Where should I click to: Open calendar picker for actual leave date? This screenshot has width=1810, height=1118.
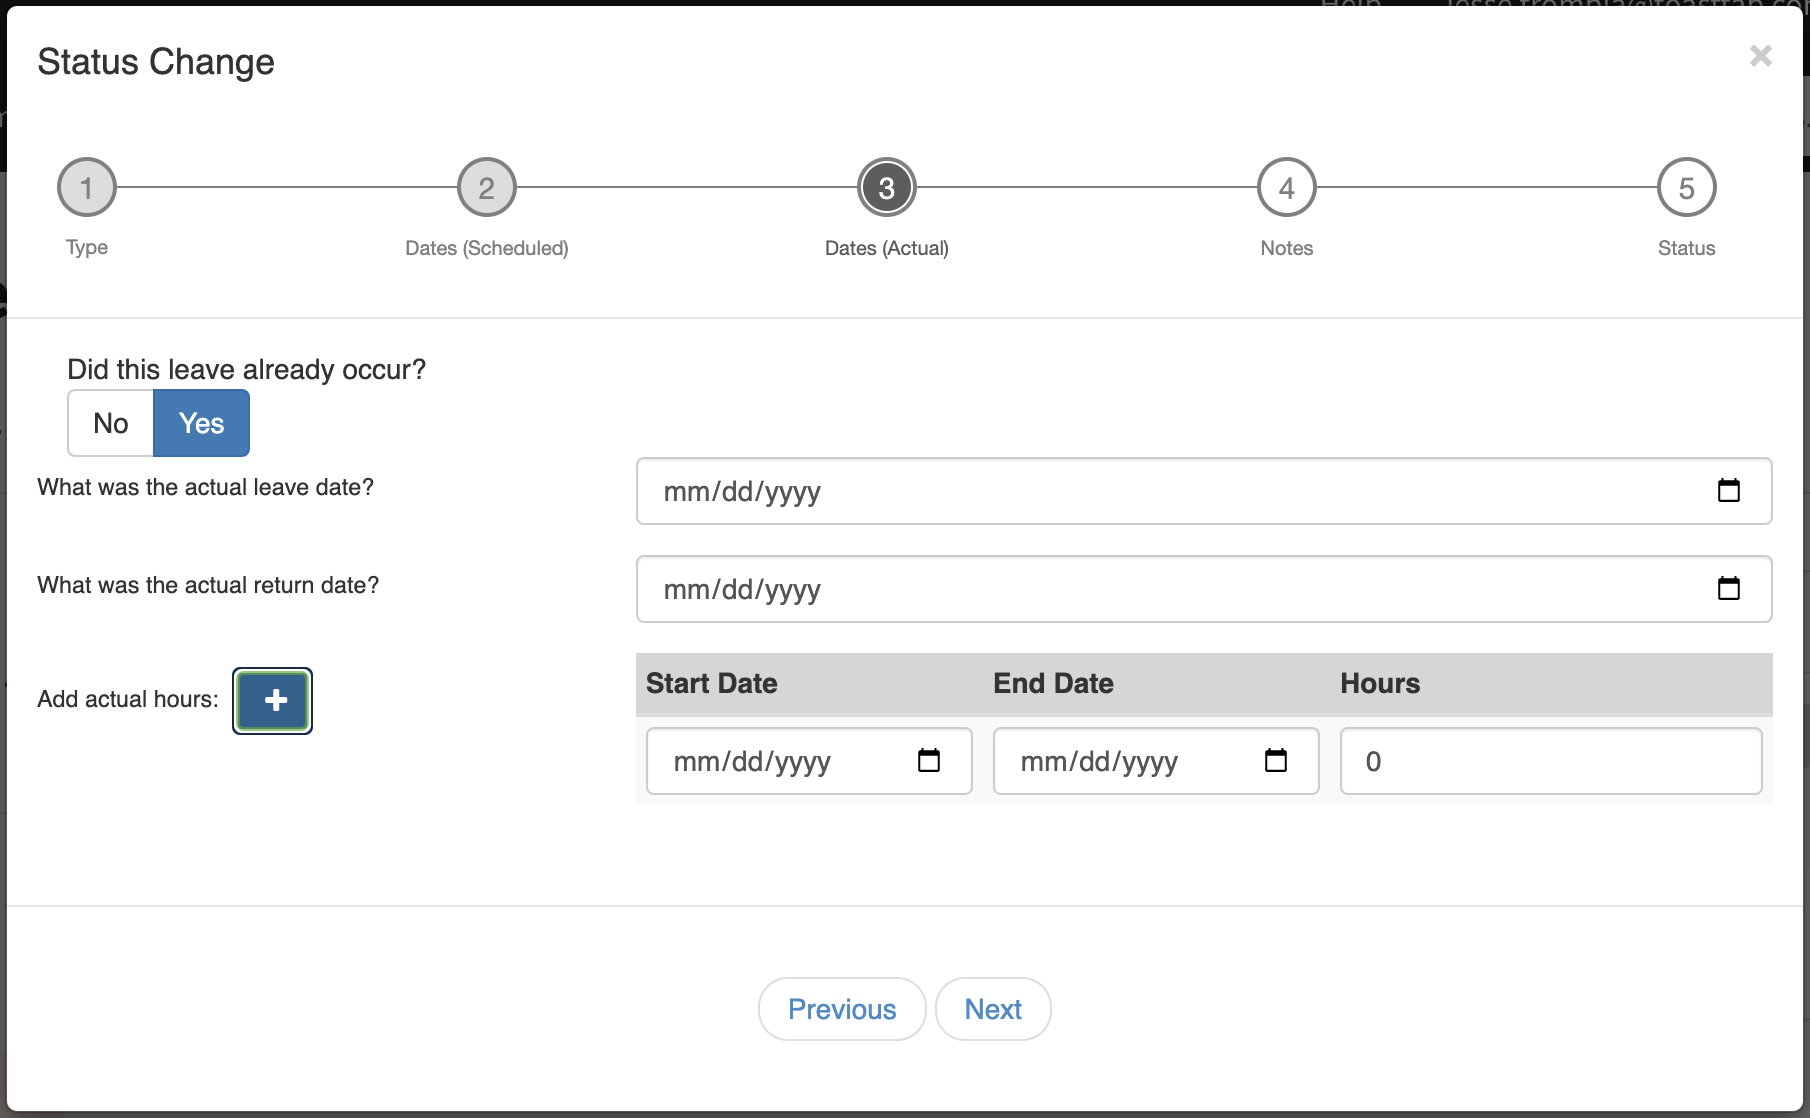tap(1728, 491)
